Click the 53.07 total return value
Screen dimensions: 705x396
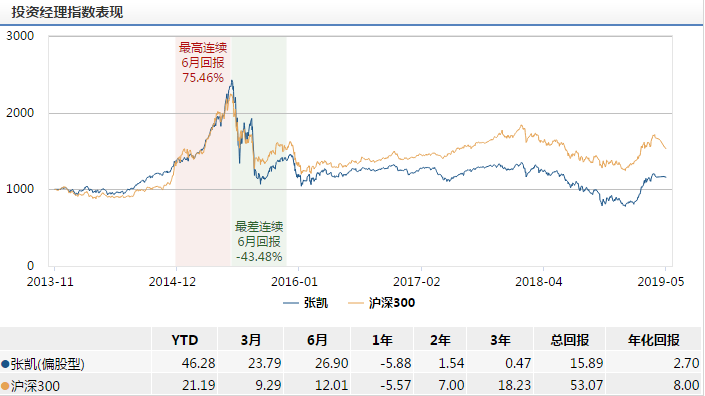tap(586, 385)
